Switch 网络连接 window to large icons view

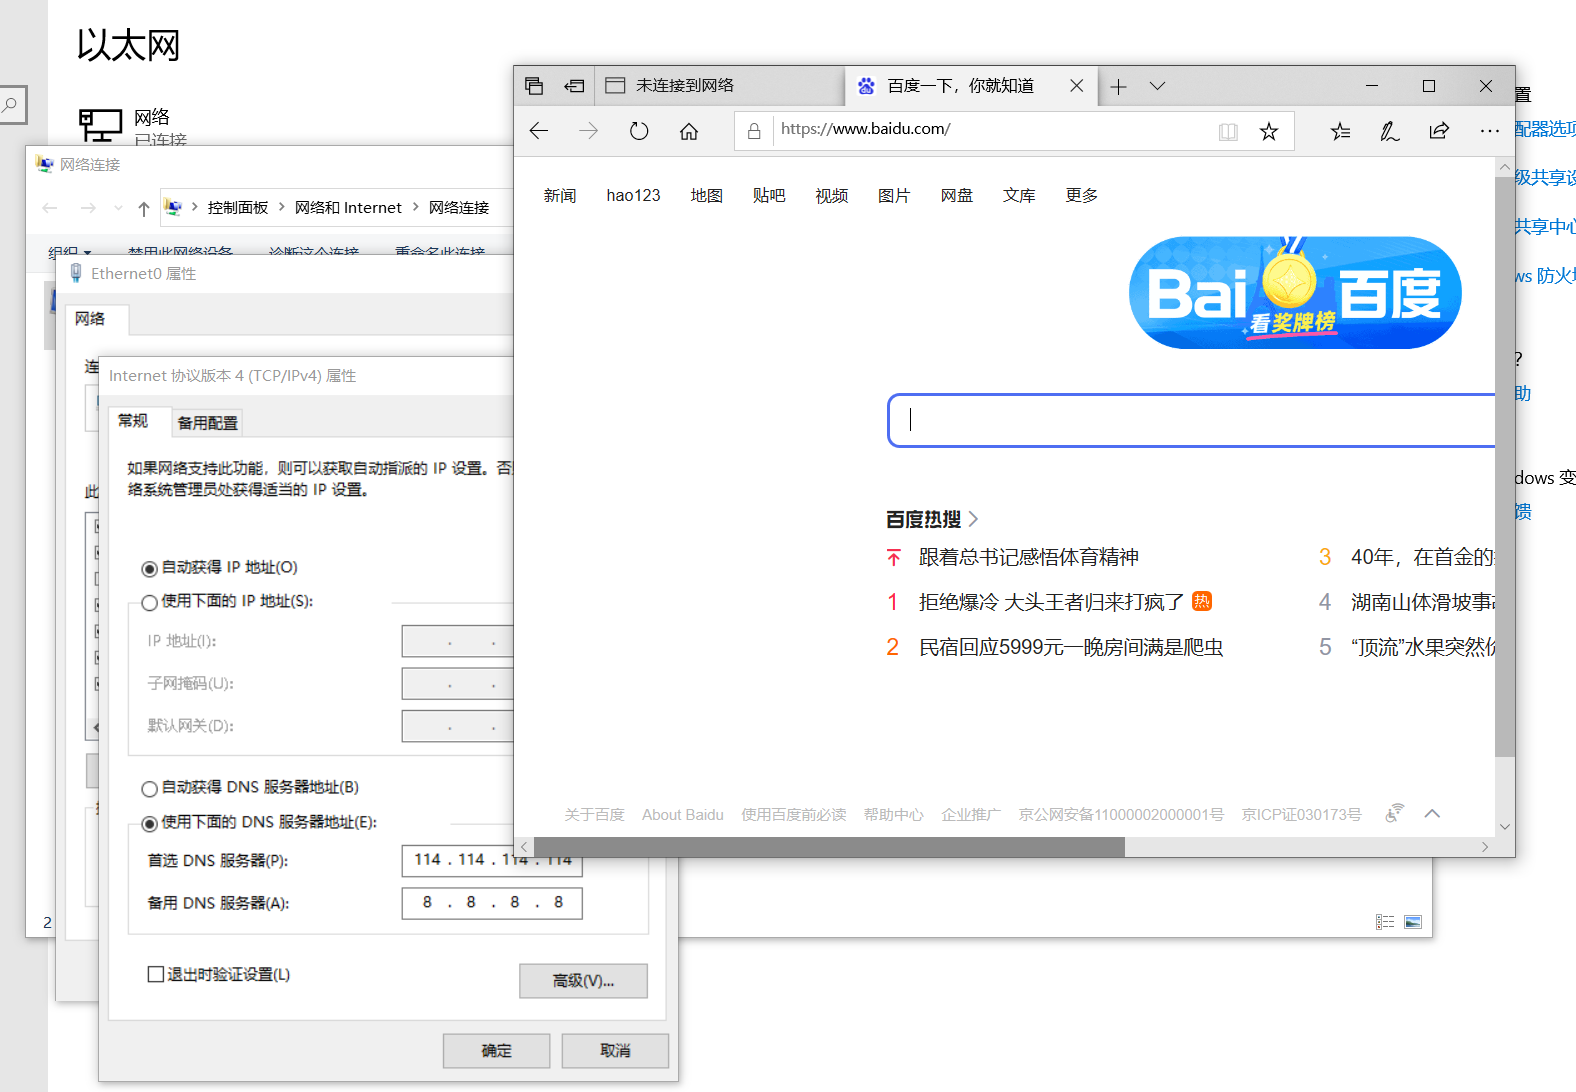pyautogui.click(x=1413, y=922)
